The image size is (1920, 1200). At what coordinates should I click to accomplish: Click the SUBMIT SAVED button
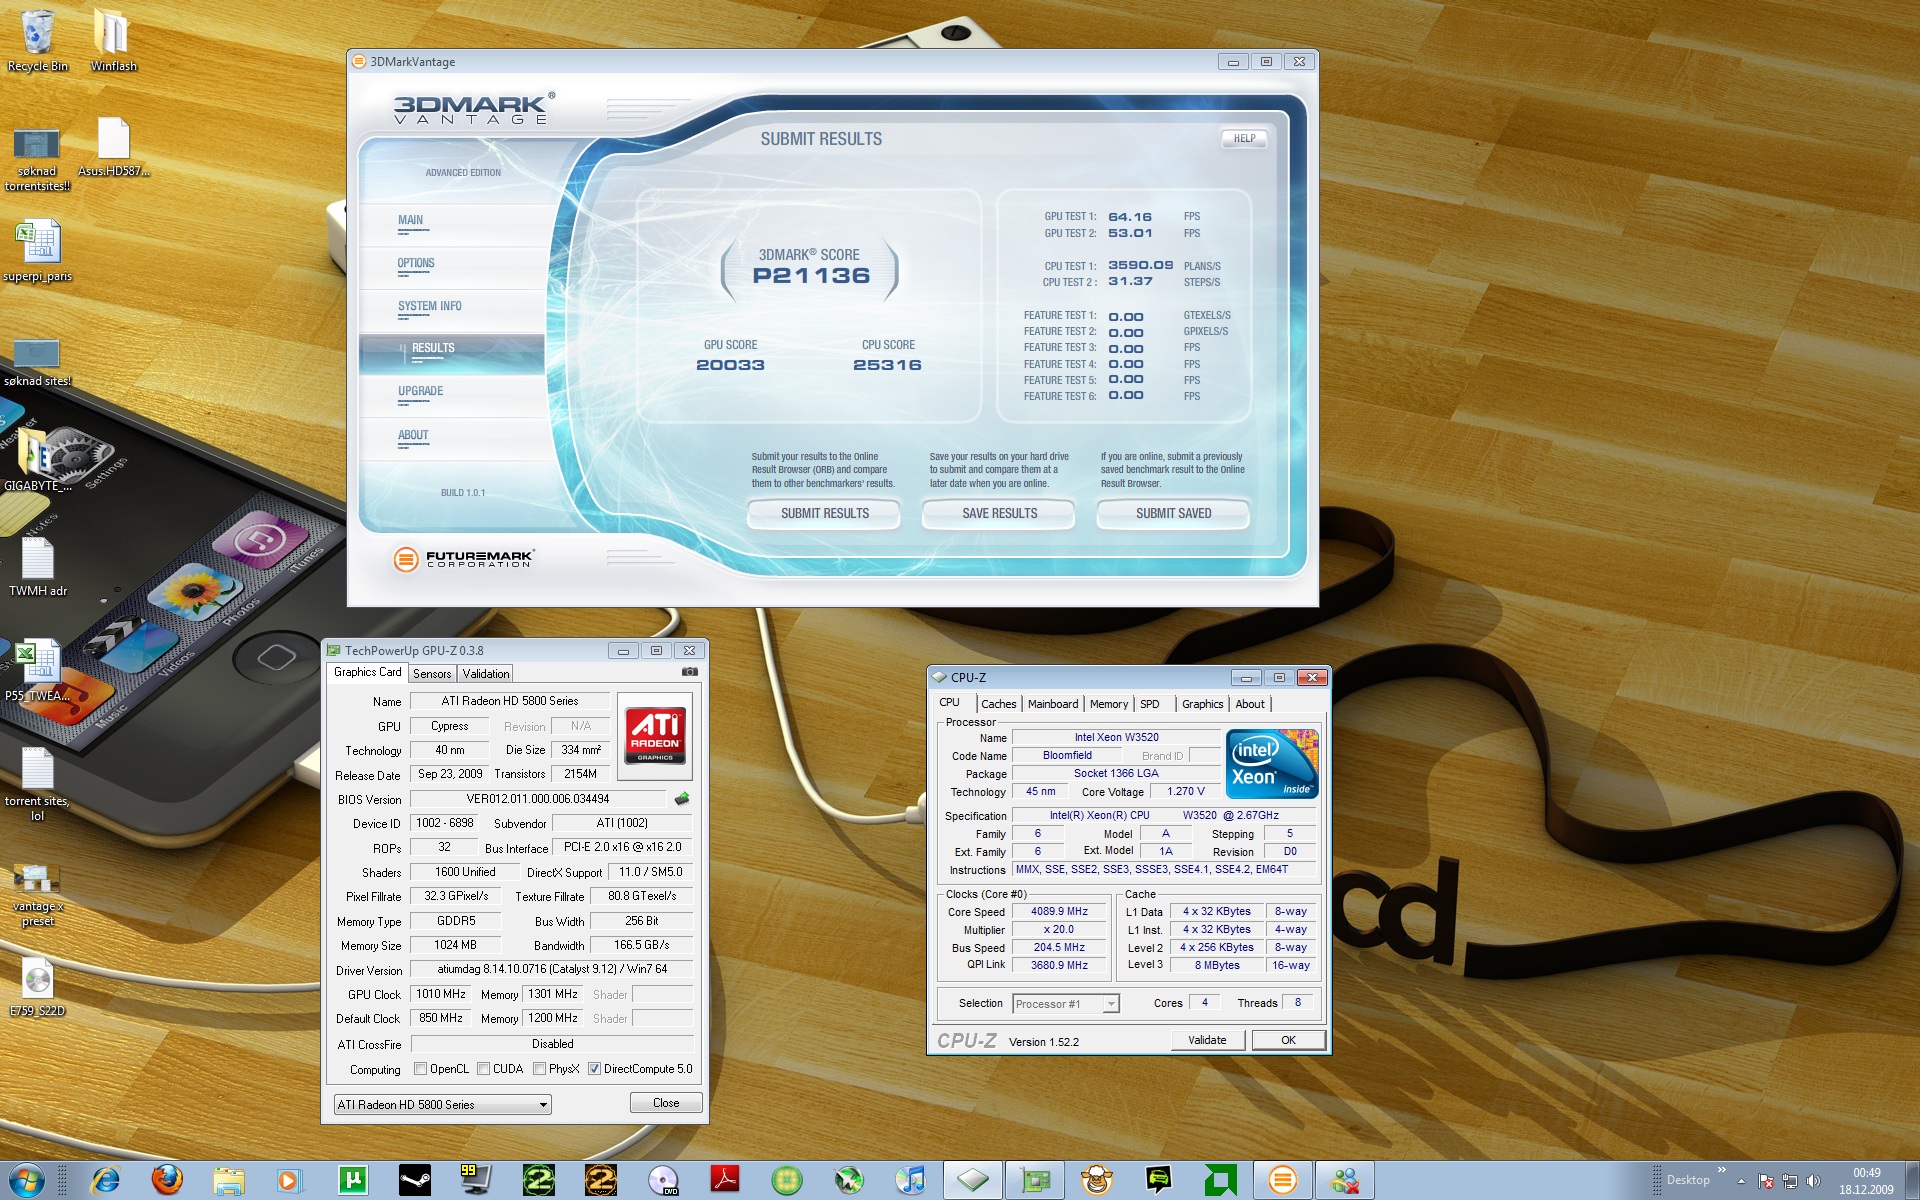point(1173,513)
